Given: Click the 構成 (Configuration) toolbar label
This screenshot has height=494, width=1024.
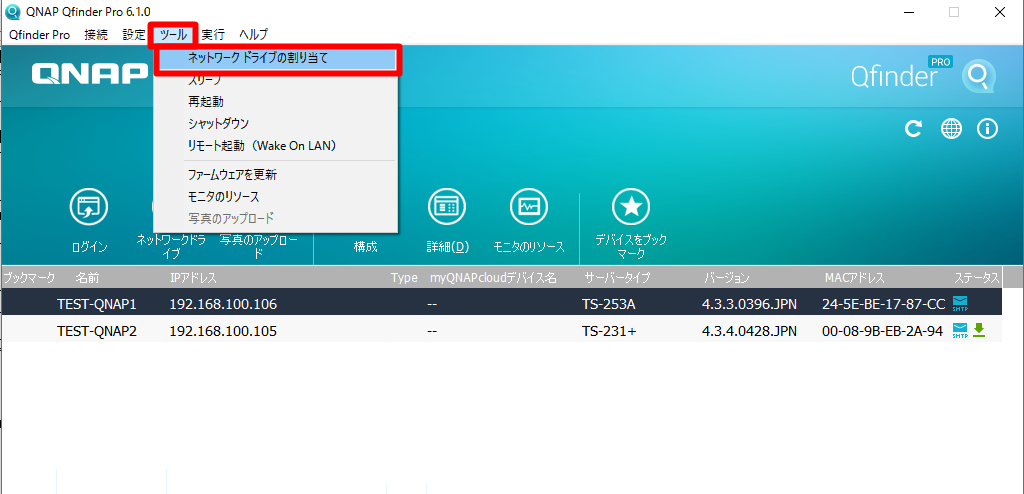Looking at the screenshot, I should coord(366,247).
